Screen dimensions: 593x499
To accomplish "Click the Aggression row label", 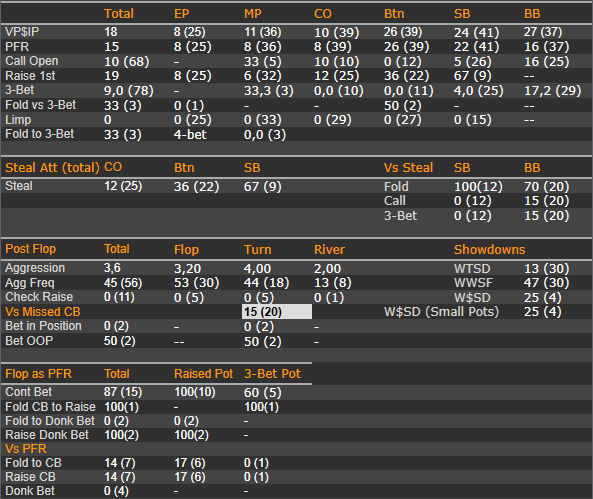I will (x=35, y=268).
